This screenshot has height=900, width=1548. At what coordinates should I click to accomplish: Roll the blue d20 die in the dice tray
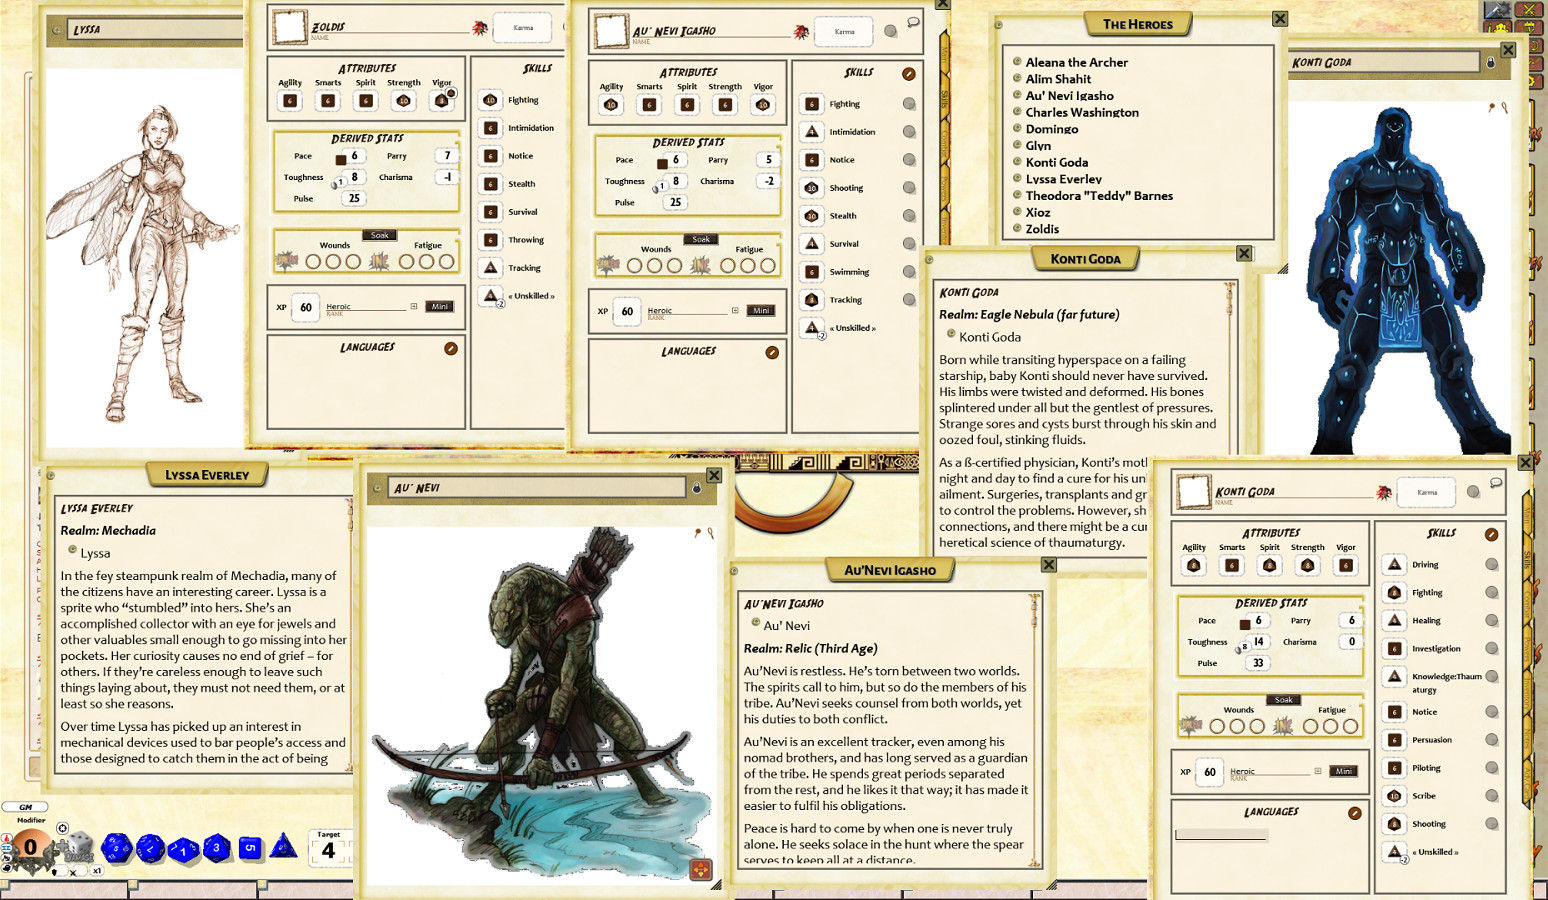tap(116, 846)
